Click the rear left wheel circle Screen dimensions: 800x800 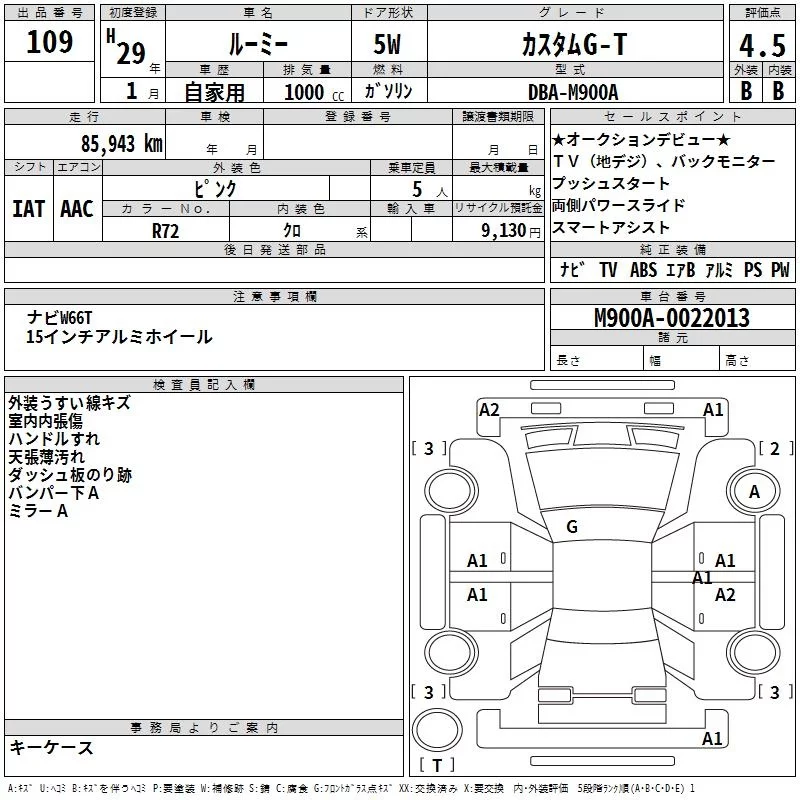tap(451, 652)
